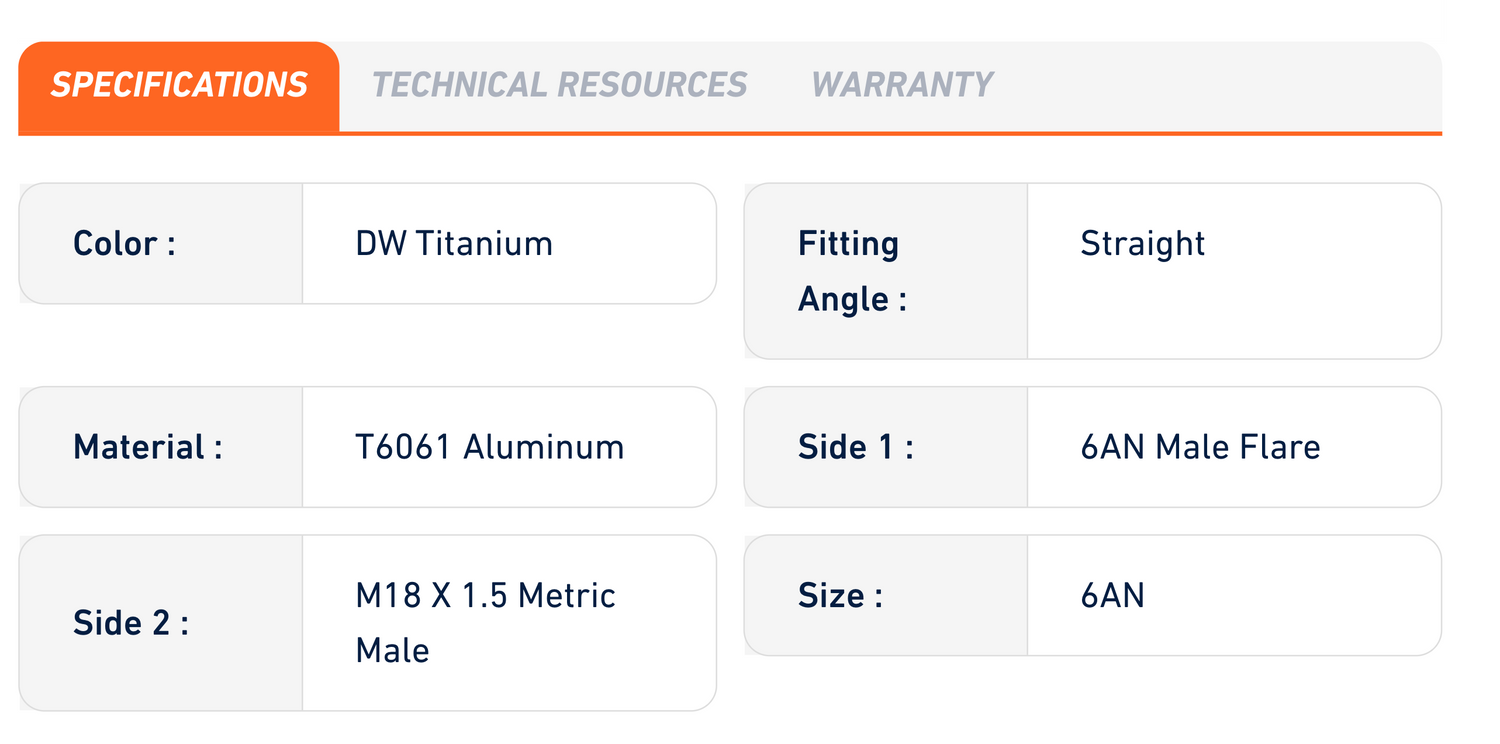Viewport: 1500px width, 744px height.
Task: Select the T6061 Aluminum value
Action: [x=490, y=447]
